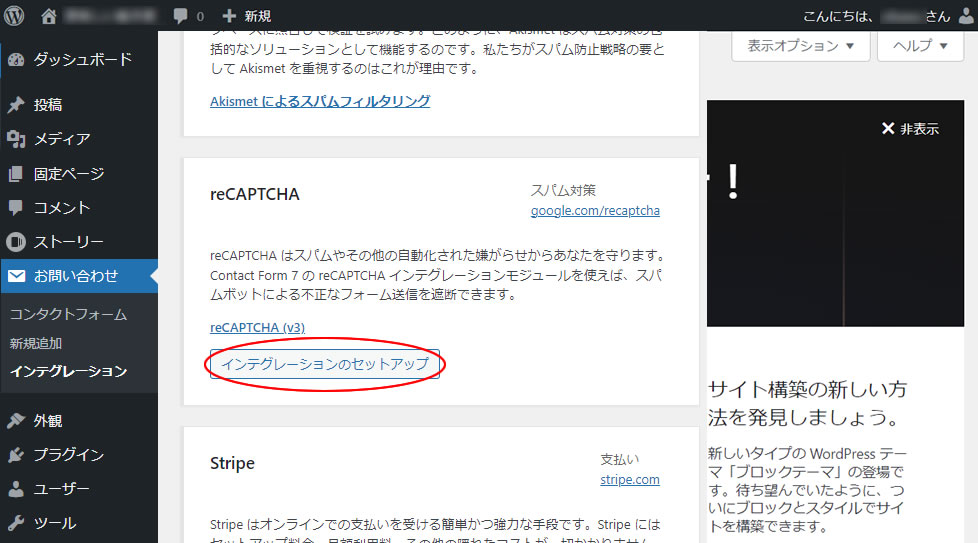Expand ヘルプ dropdown
This screenshot has width=978, height=543.
pos(921,46)
